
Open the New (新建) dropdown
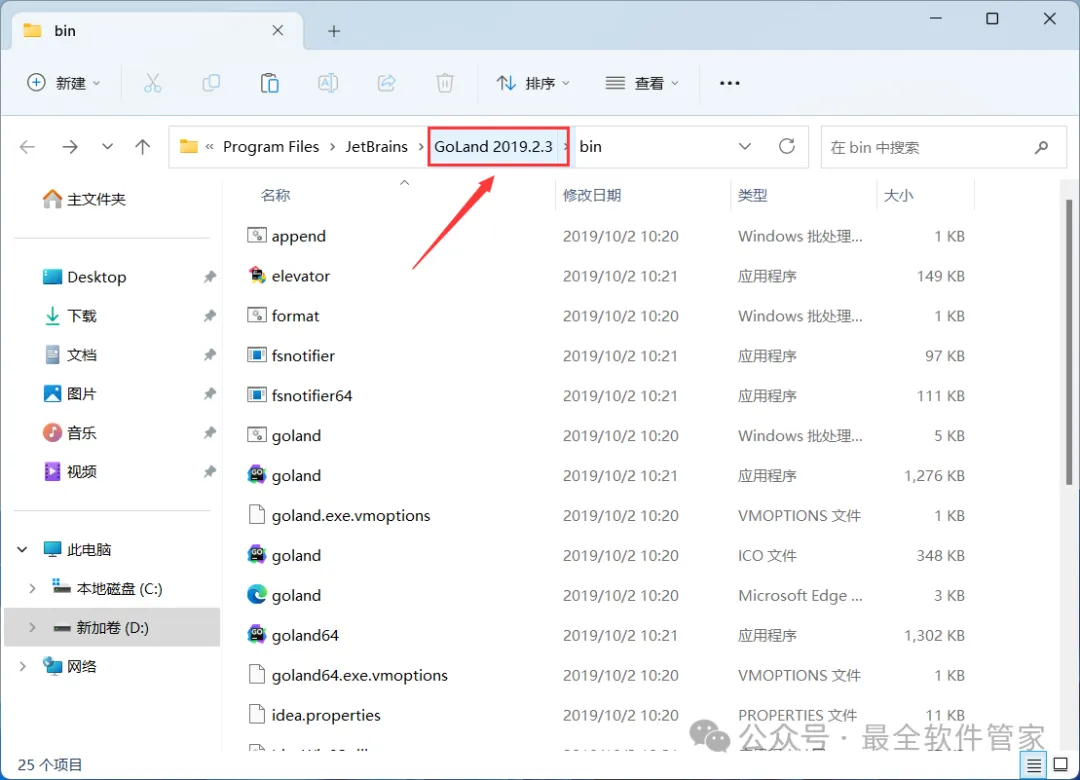pos(63,83)
